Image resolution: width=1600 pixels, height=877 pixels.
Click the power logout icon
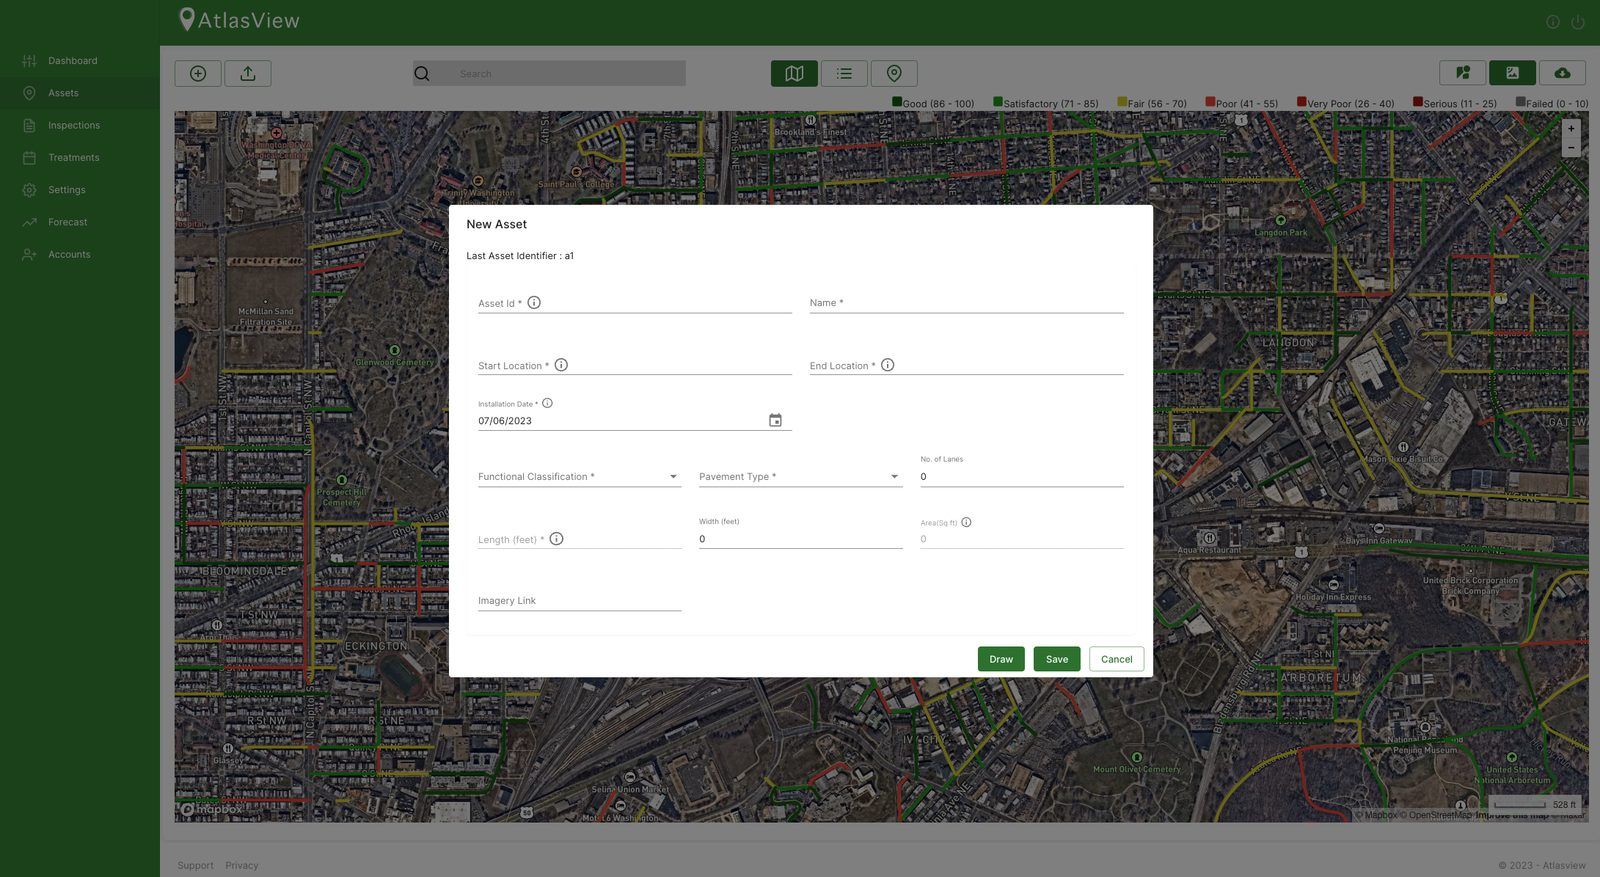coord(1578,22)
